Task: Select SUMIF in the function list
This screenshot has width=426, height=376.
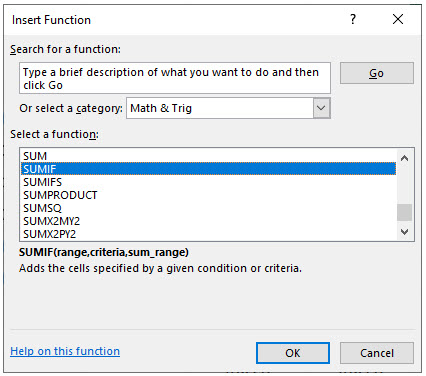Action: pos(208,169)
